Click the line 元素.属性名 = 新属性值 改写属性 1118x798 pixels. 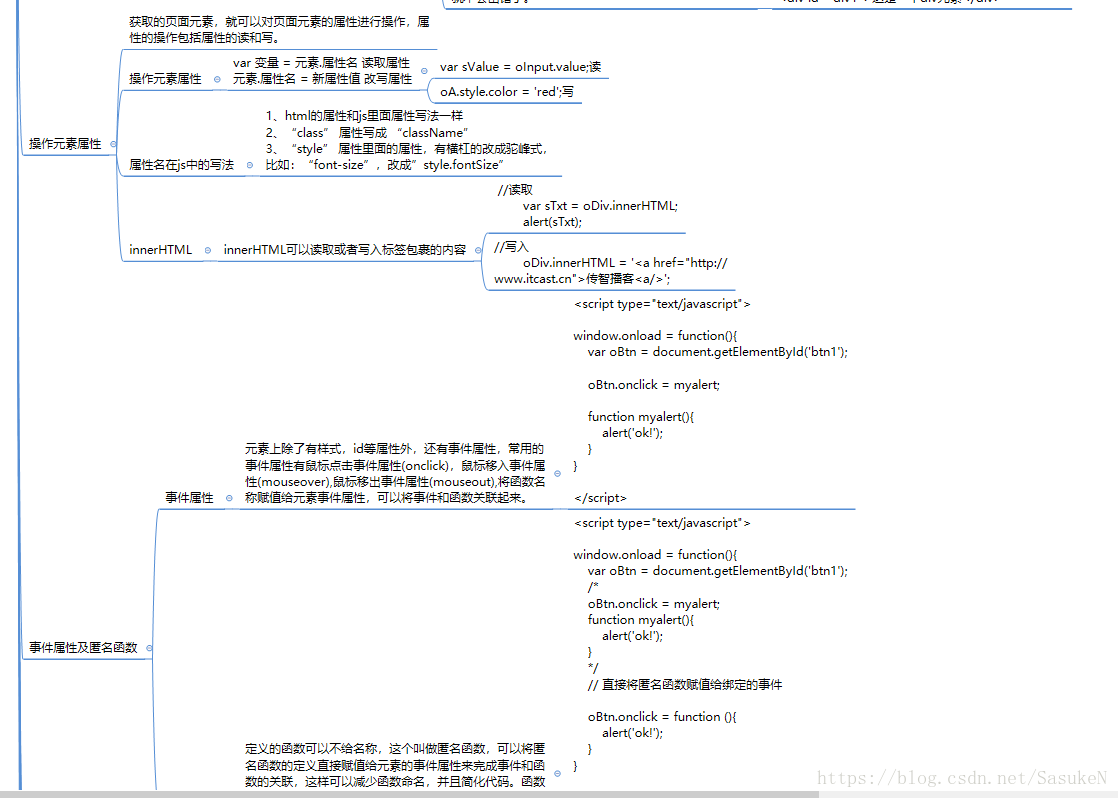[322, 78]
